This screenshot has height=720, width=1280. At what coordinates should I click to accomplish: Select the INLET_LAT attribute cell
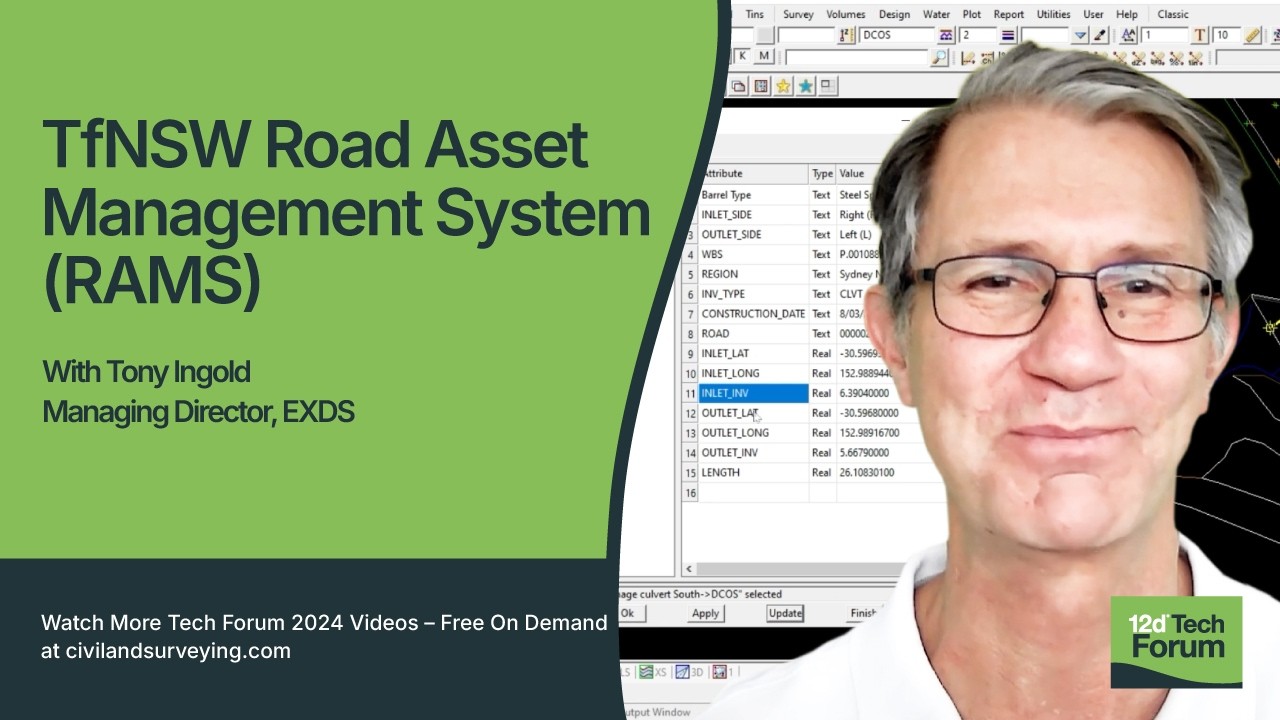pos(754,354)
